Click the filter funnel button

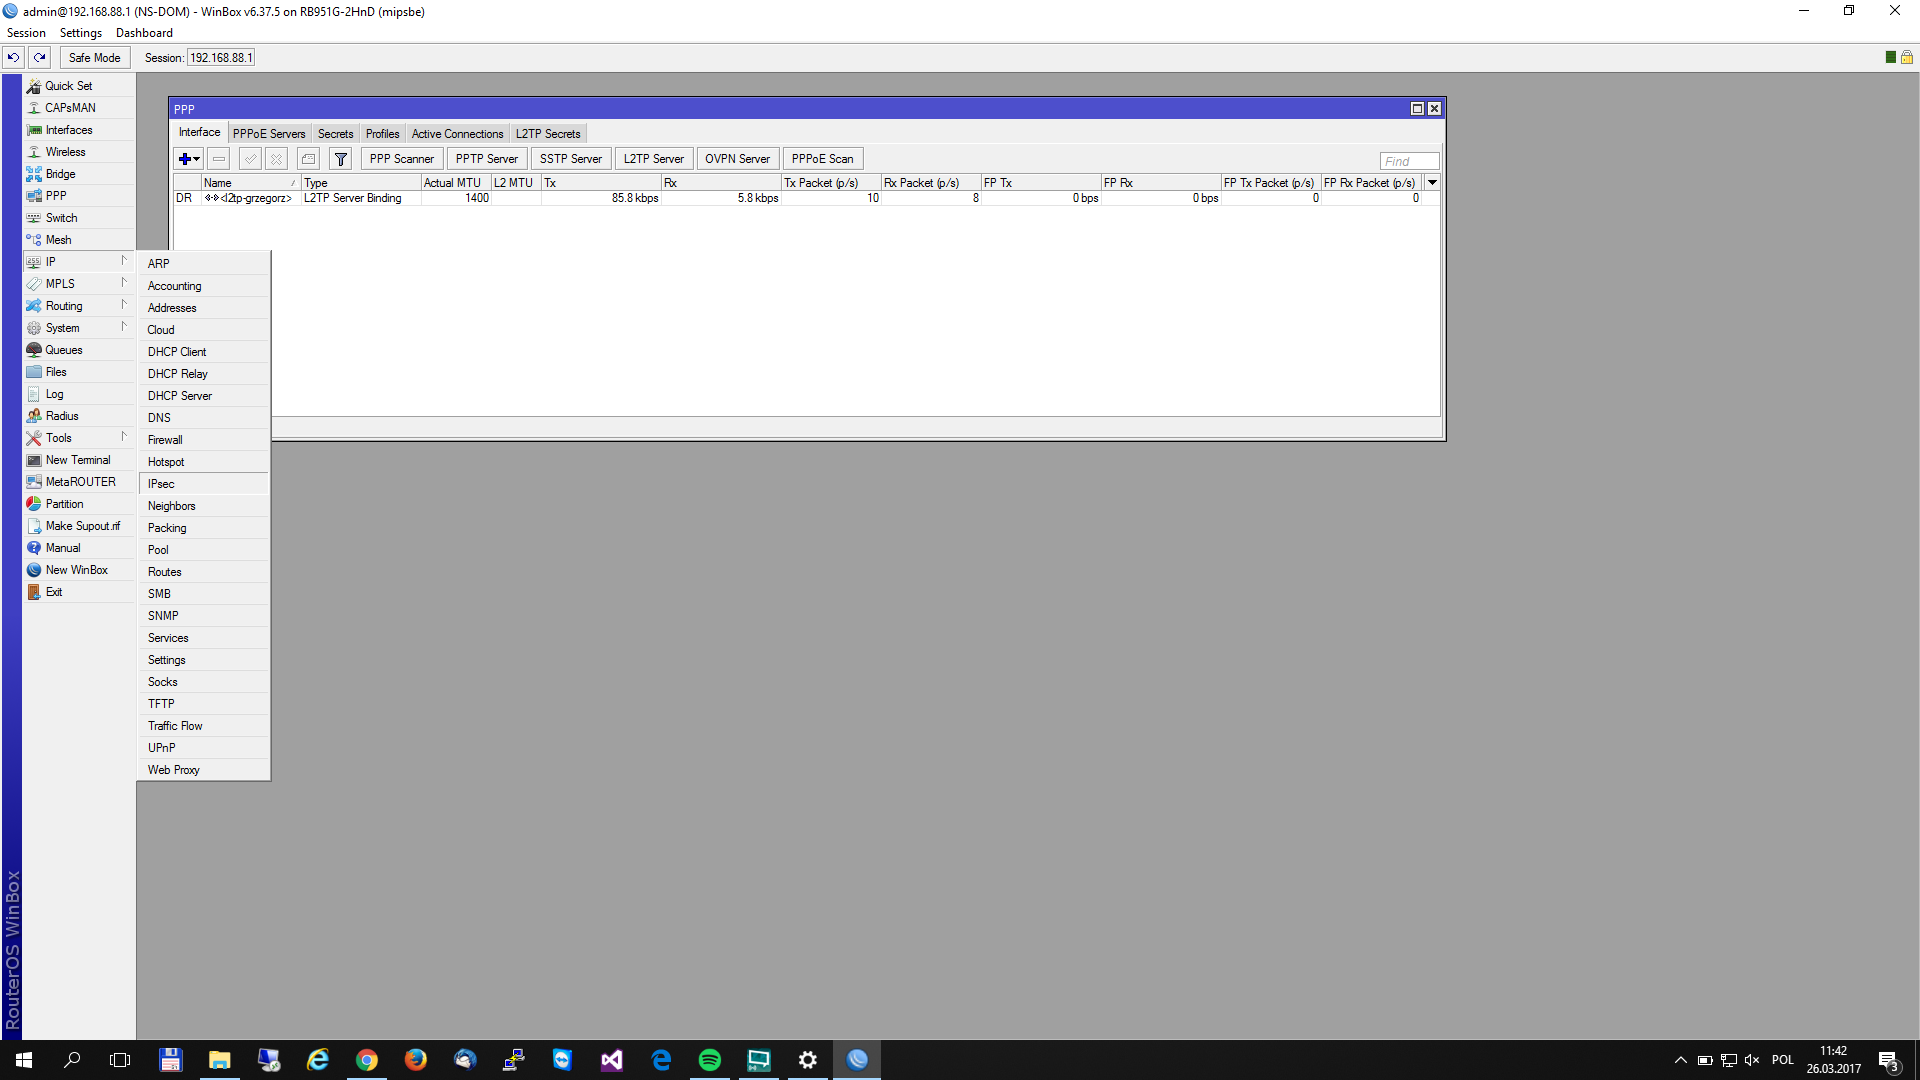340,159
